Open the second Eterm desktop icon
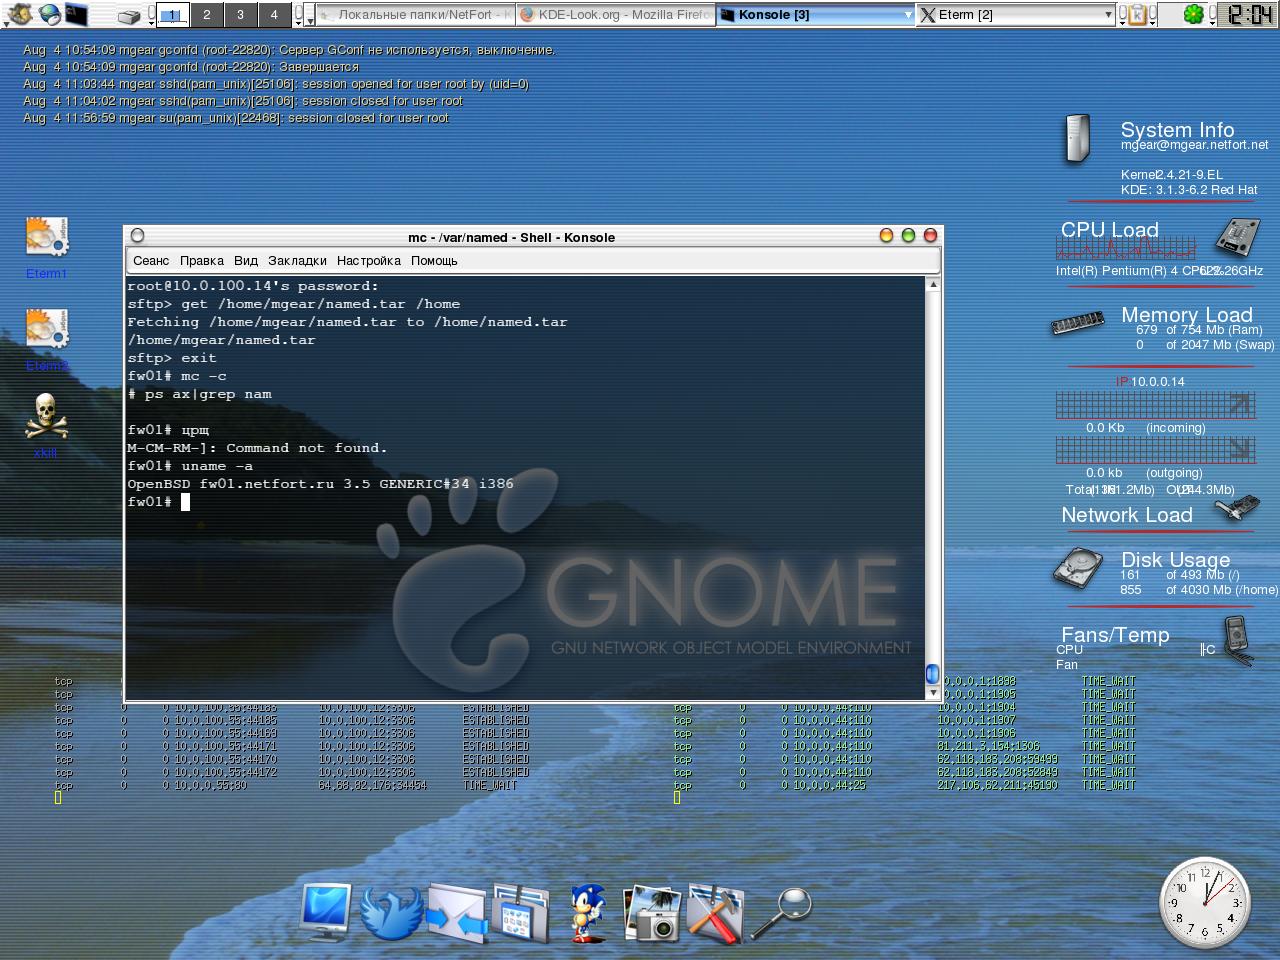The width and height of the screenshot is (1280, 960). 46,340
